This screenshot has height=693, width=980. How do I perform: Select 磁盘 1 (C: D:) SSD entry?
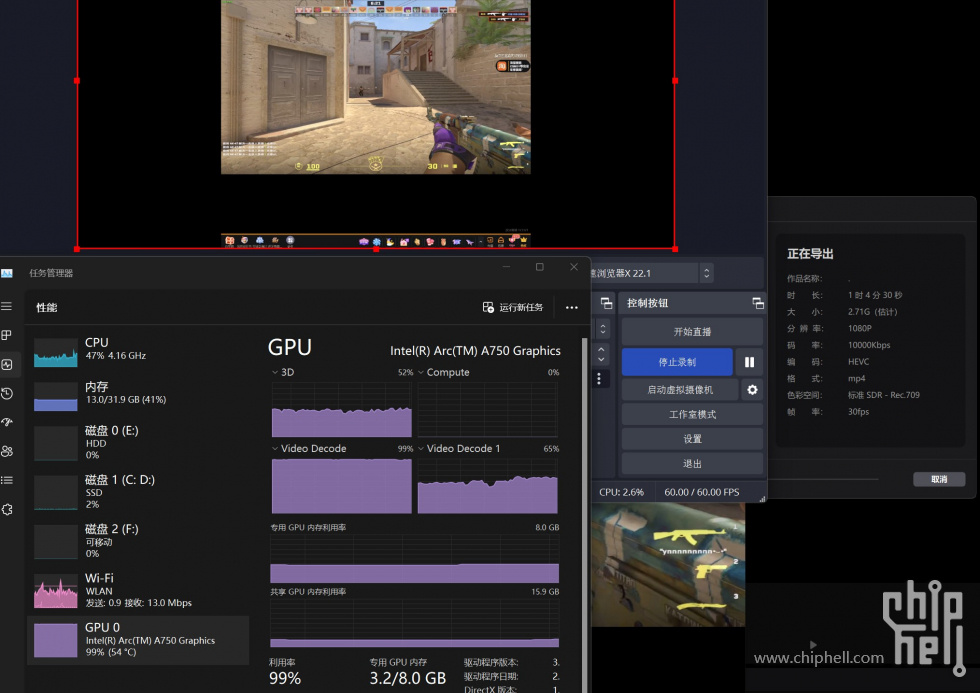[x=138, y=492]
